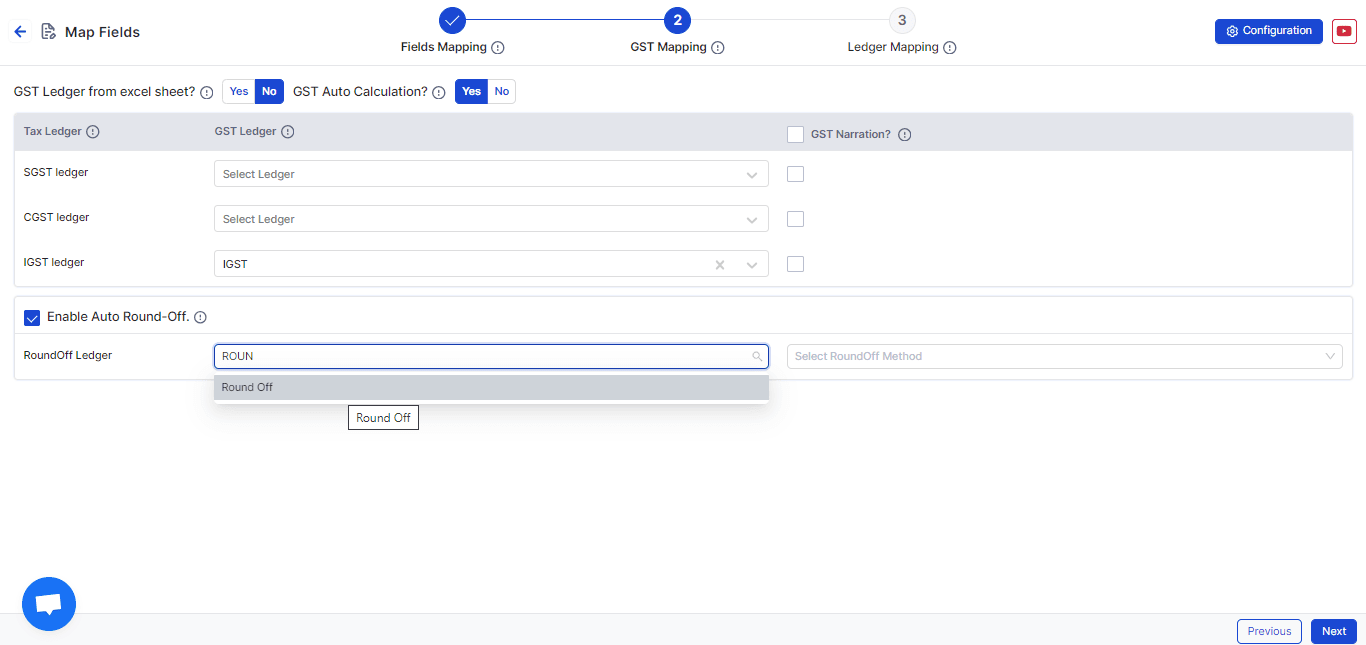Set GST Ledger from excel sheet to No
The image size is (1366, 645).
pos(270,92)
